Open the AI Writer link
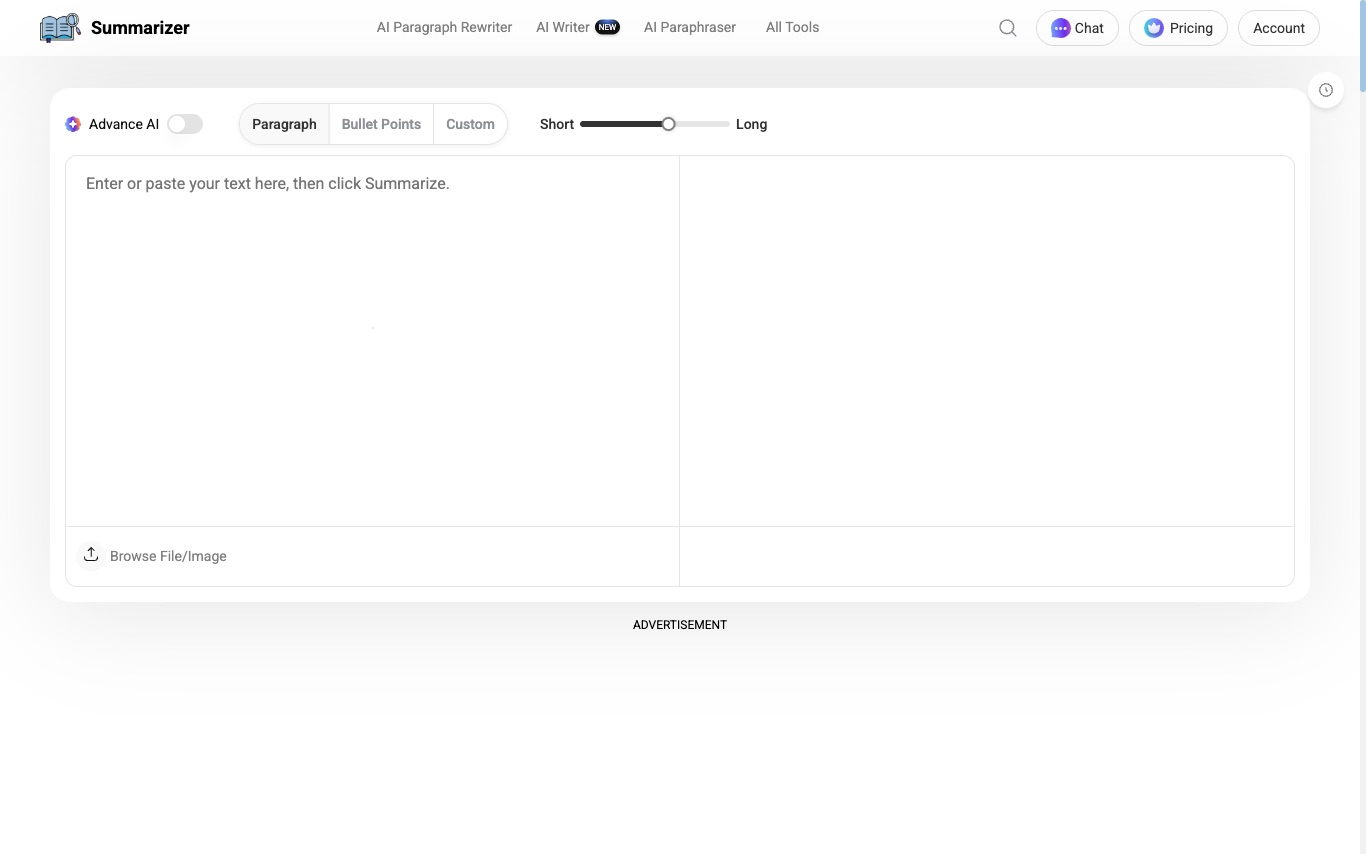The height and width of the screenshot is (854, 1366). [562, 27]
